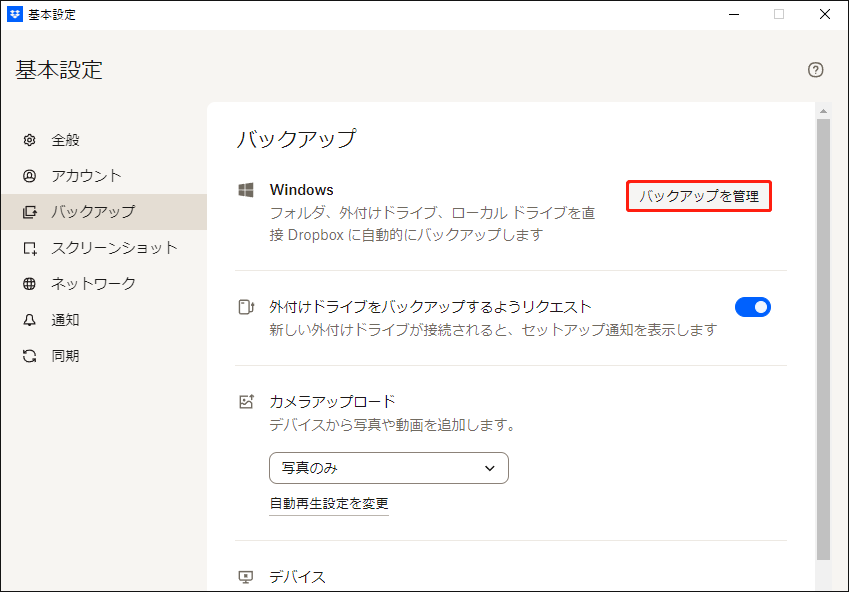
Task: Toggle the external drive backup request switch
Action: [x=753, y=307]
